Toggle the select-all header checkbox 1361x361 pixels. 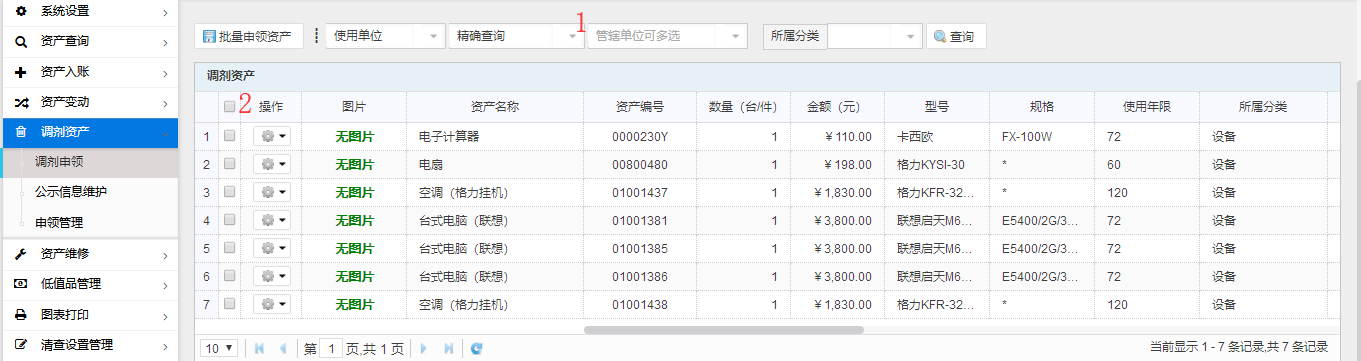point(230,106)
